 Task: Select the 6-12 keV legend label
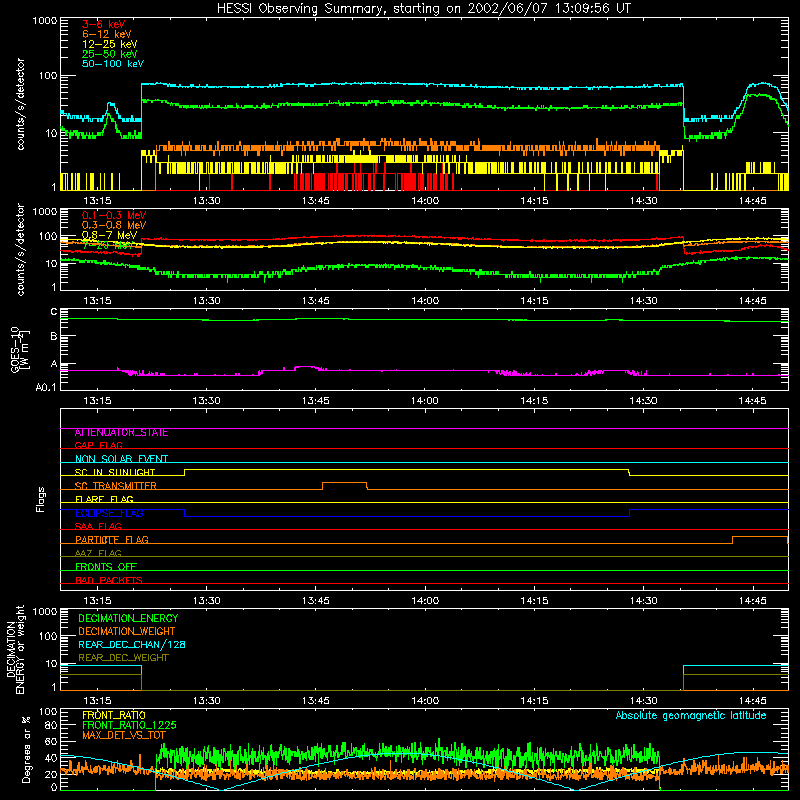107,34
